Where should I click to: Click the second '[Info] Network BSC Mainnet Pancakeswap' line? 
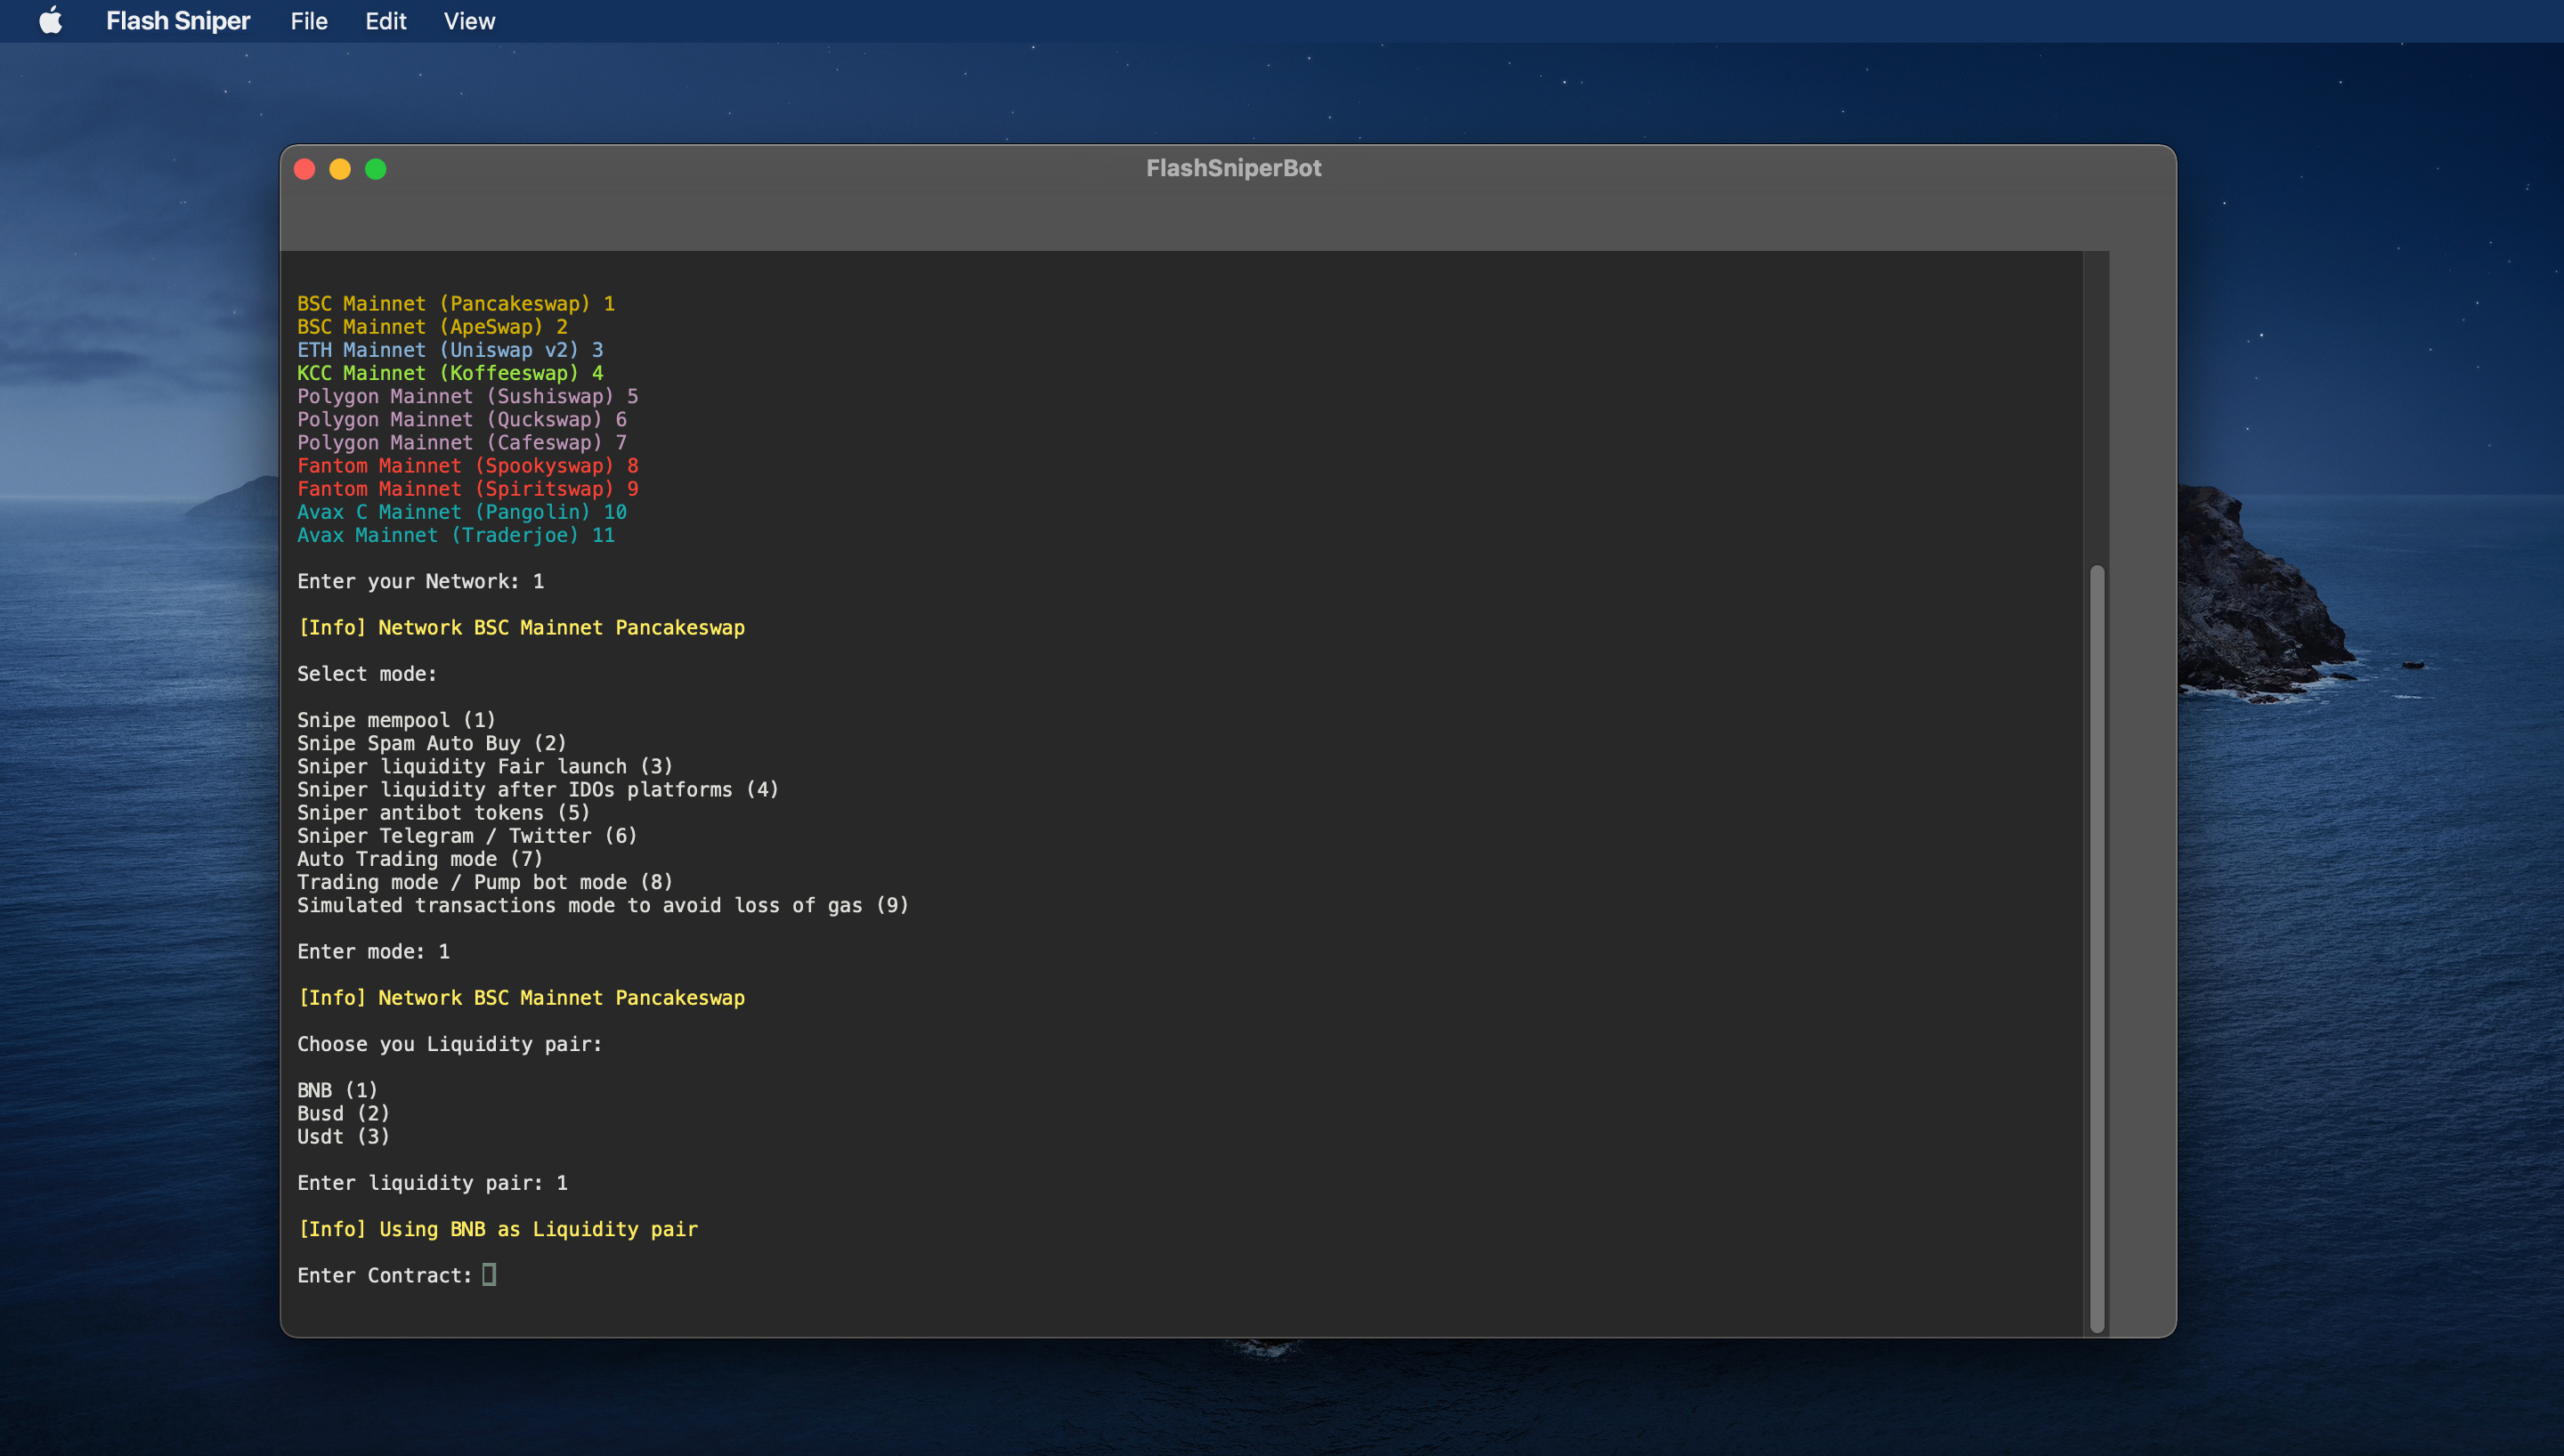click(521, 997)
